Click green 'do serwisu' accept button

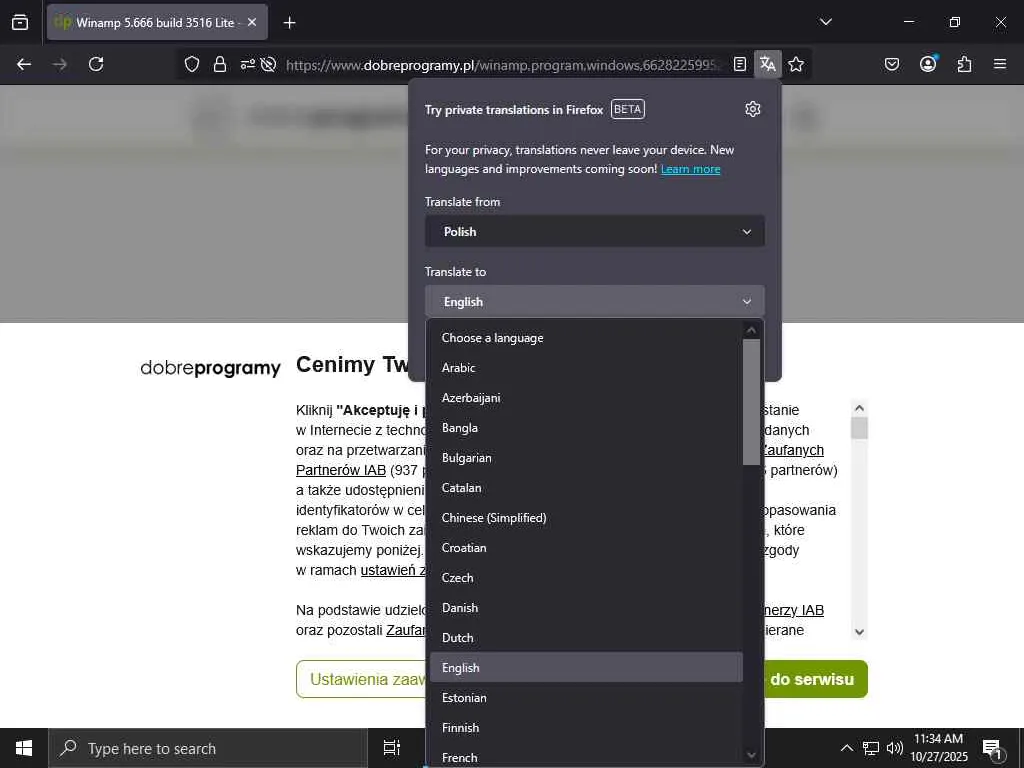tap(814, 679)
